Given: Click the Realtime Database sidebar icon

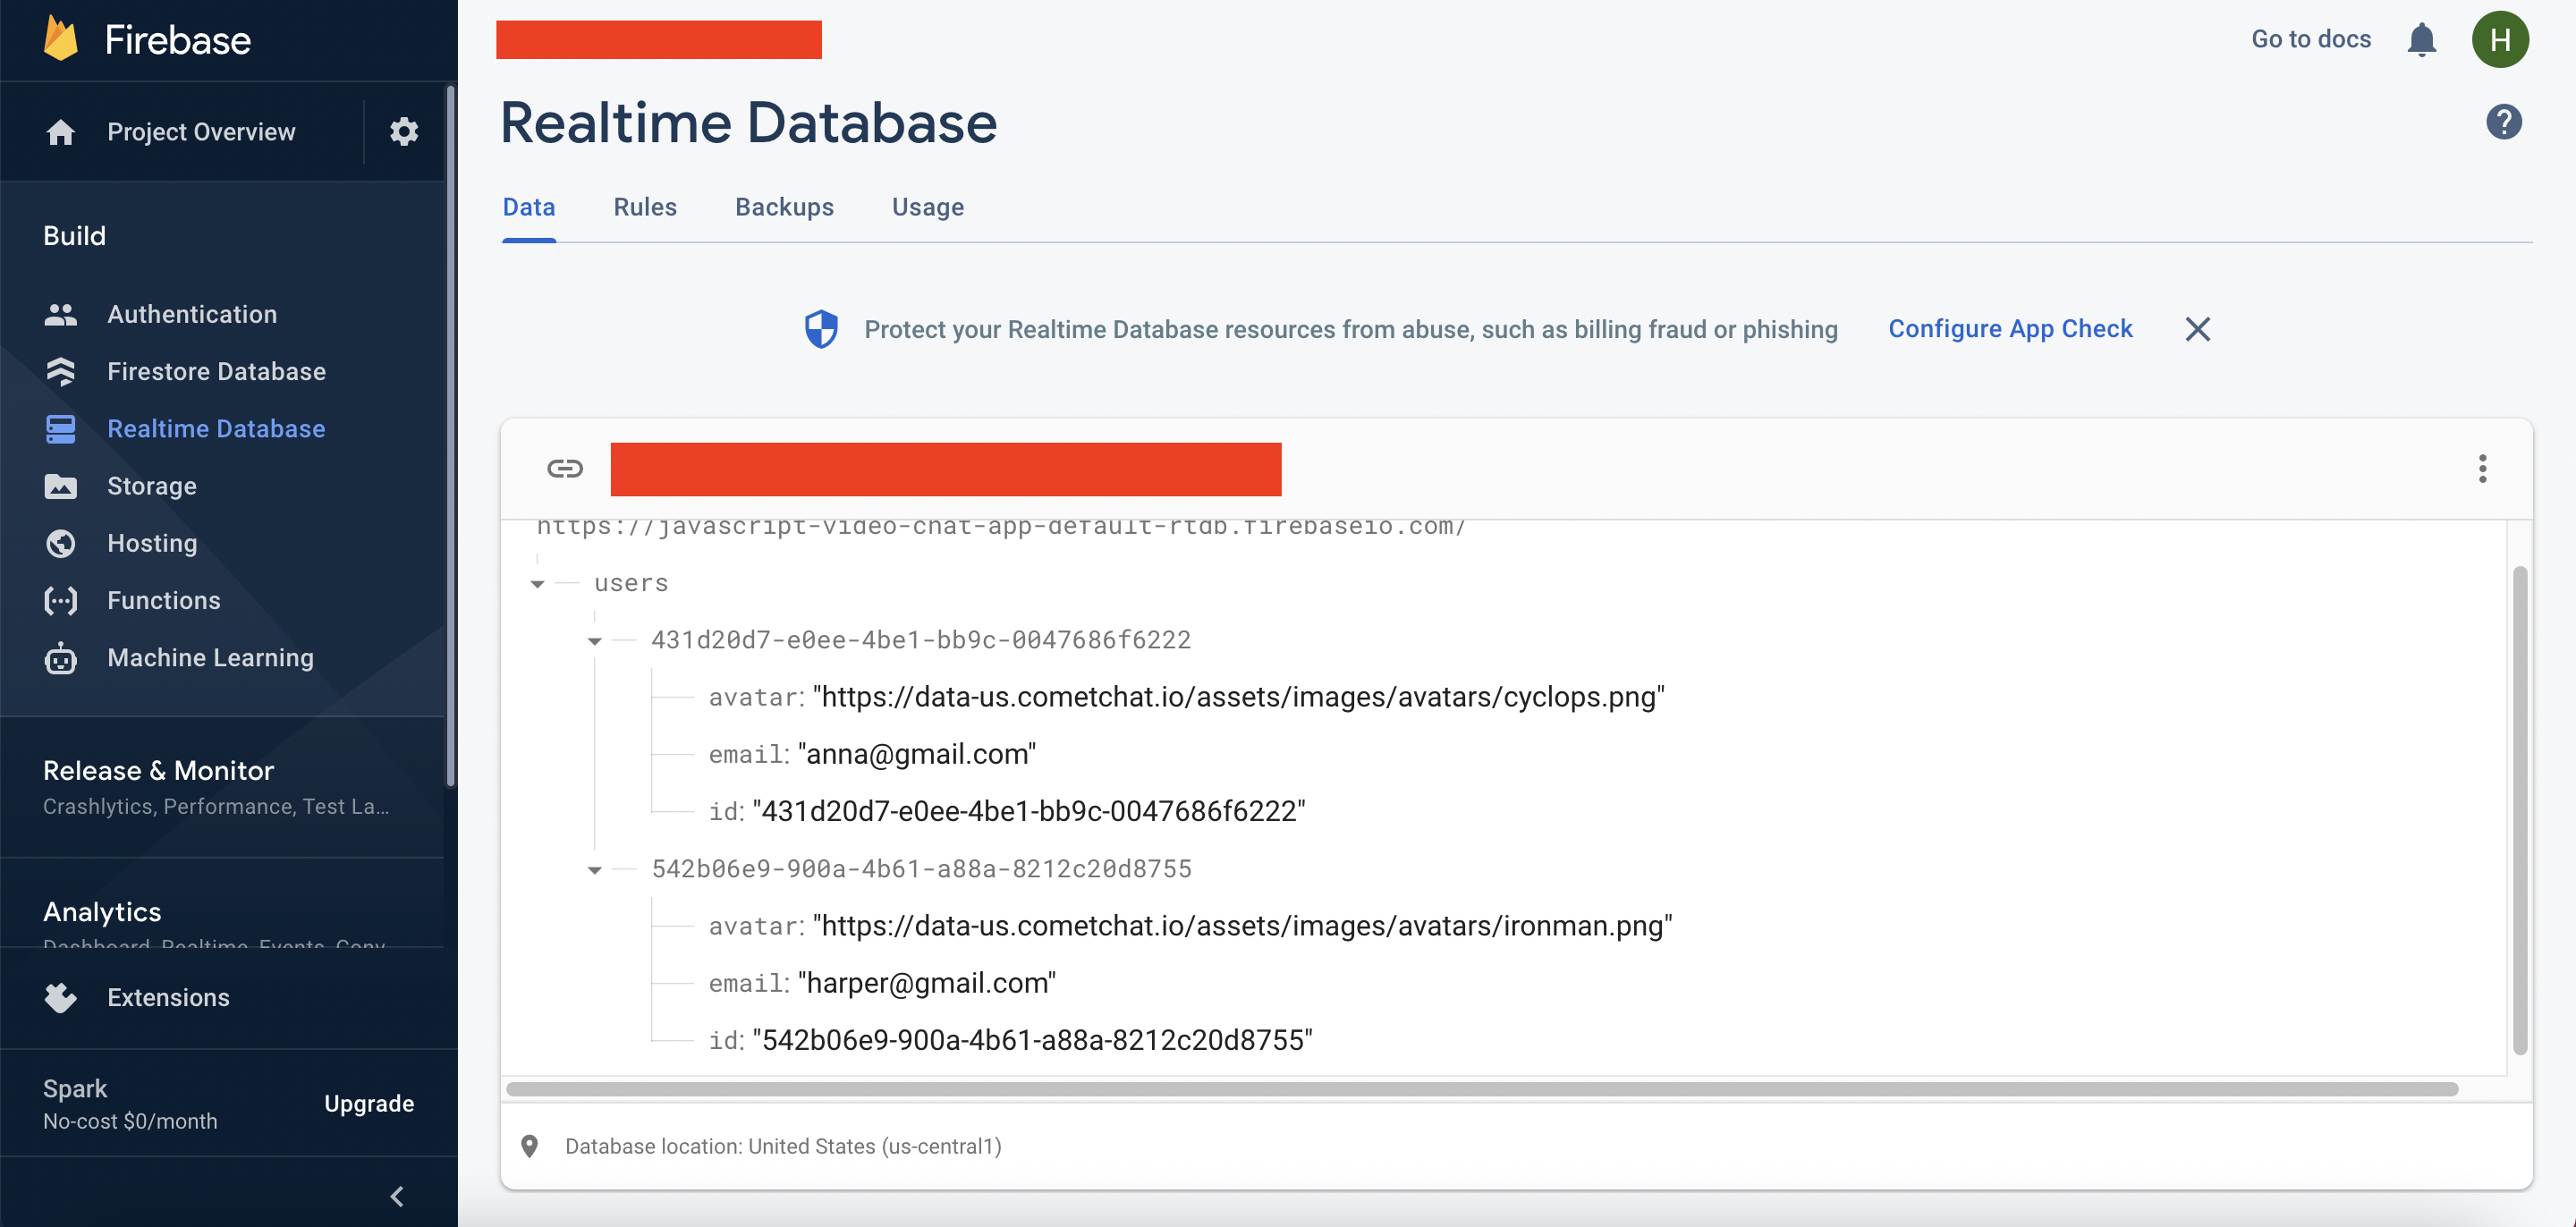Looking at the screenshot, I should click(60, 429).
